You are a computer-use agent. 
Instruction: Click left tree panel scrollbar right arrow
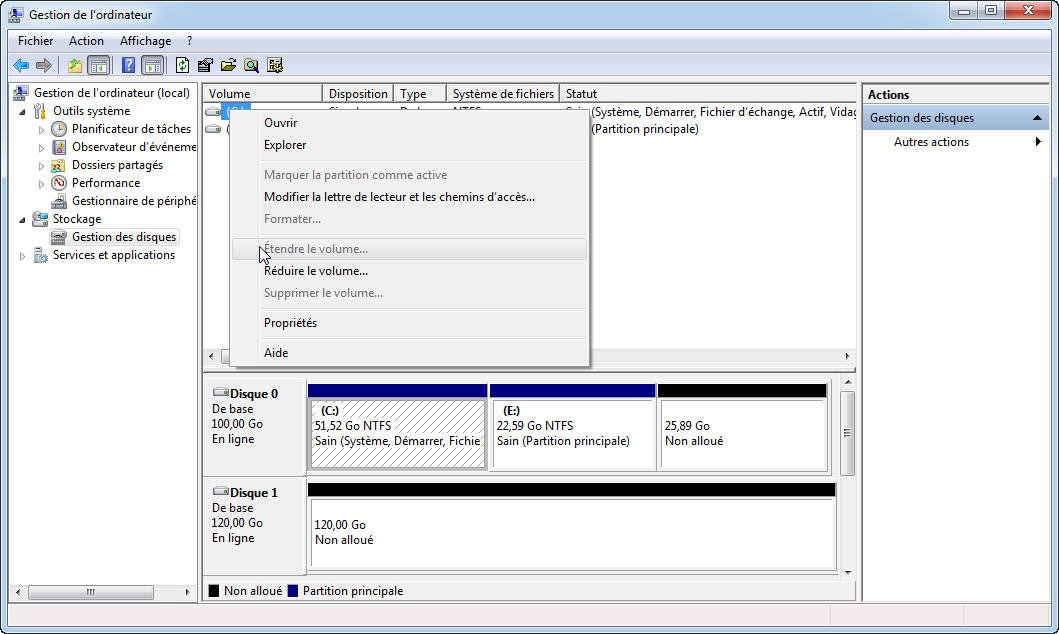click(187, 592)
